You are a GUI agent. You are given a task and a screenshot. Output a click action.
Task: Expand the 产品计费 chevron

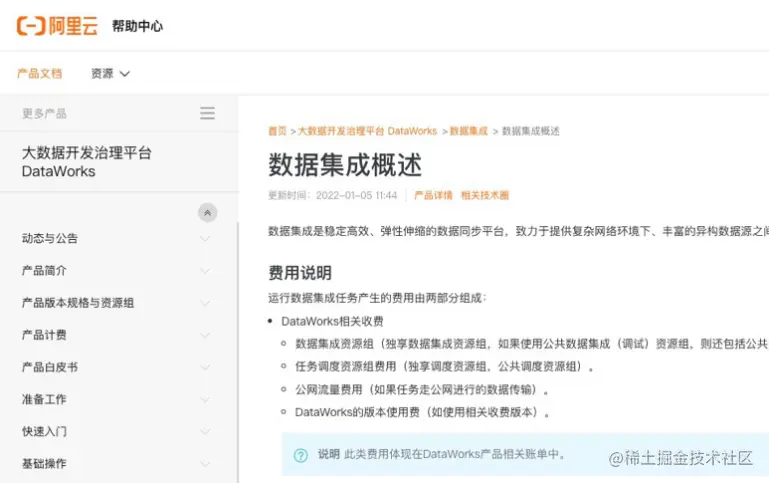pos(205,335)
